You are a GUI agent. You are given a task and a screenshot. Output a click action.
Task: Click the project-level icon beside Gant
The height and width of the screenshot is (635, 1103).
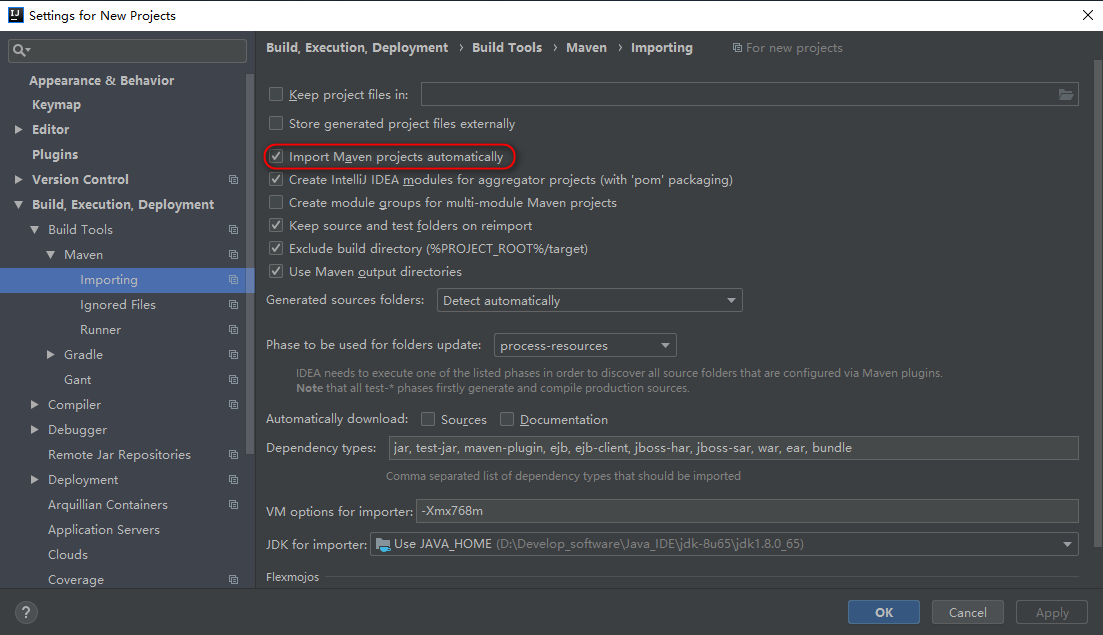click(234, 379)
